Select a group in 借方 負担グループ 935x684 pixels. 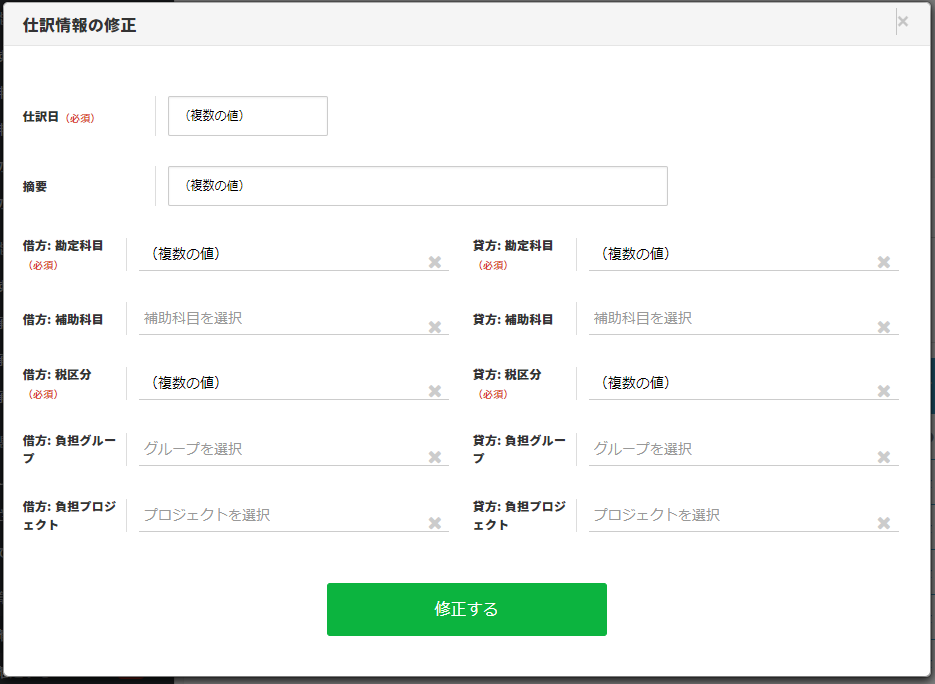[280, 449]
